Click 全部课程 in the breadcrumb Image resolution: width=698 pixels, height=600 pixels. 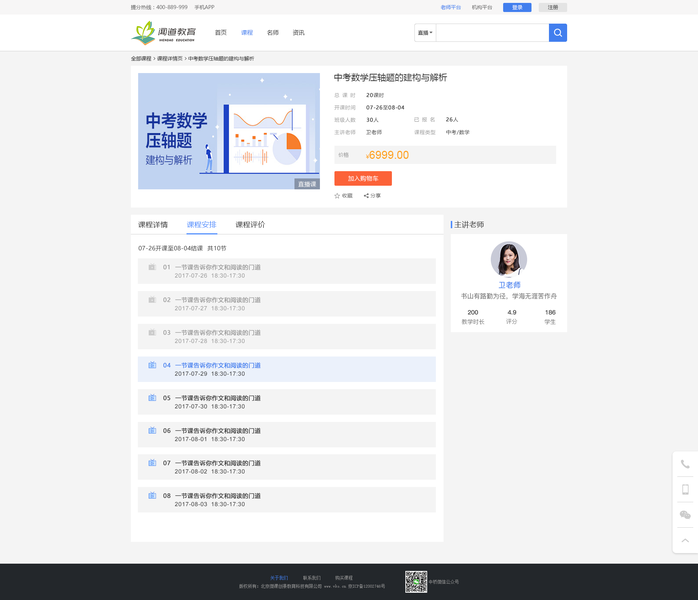(141, 58)
